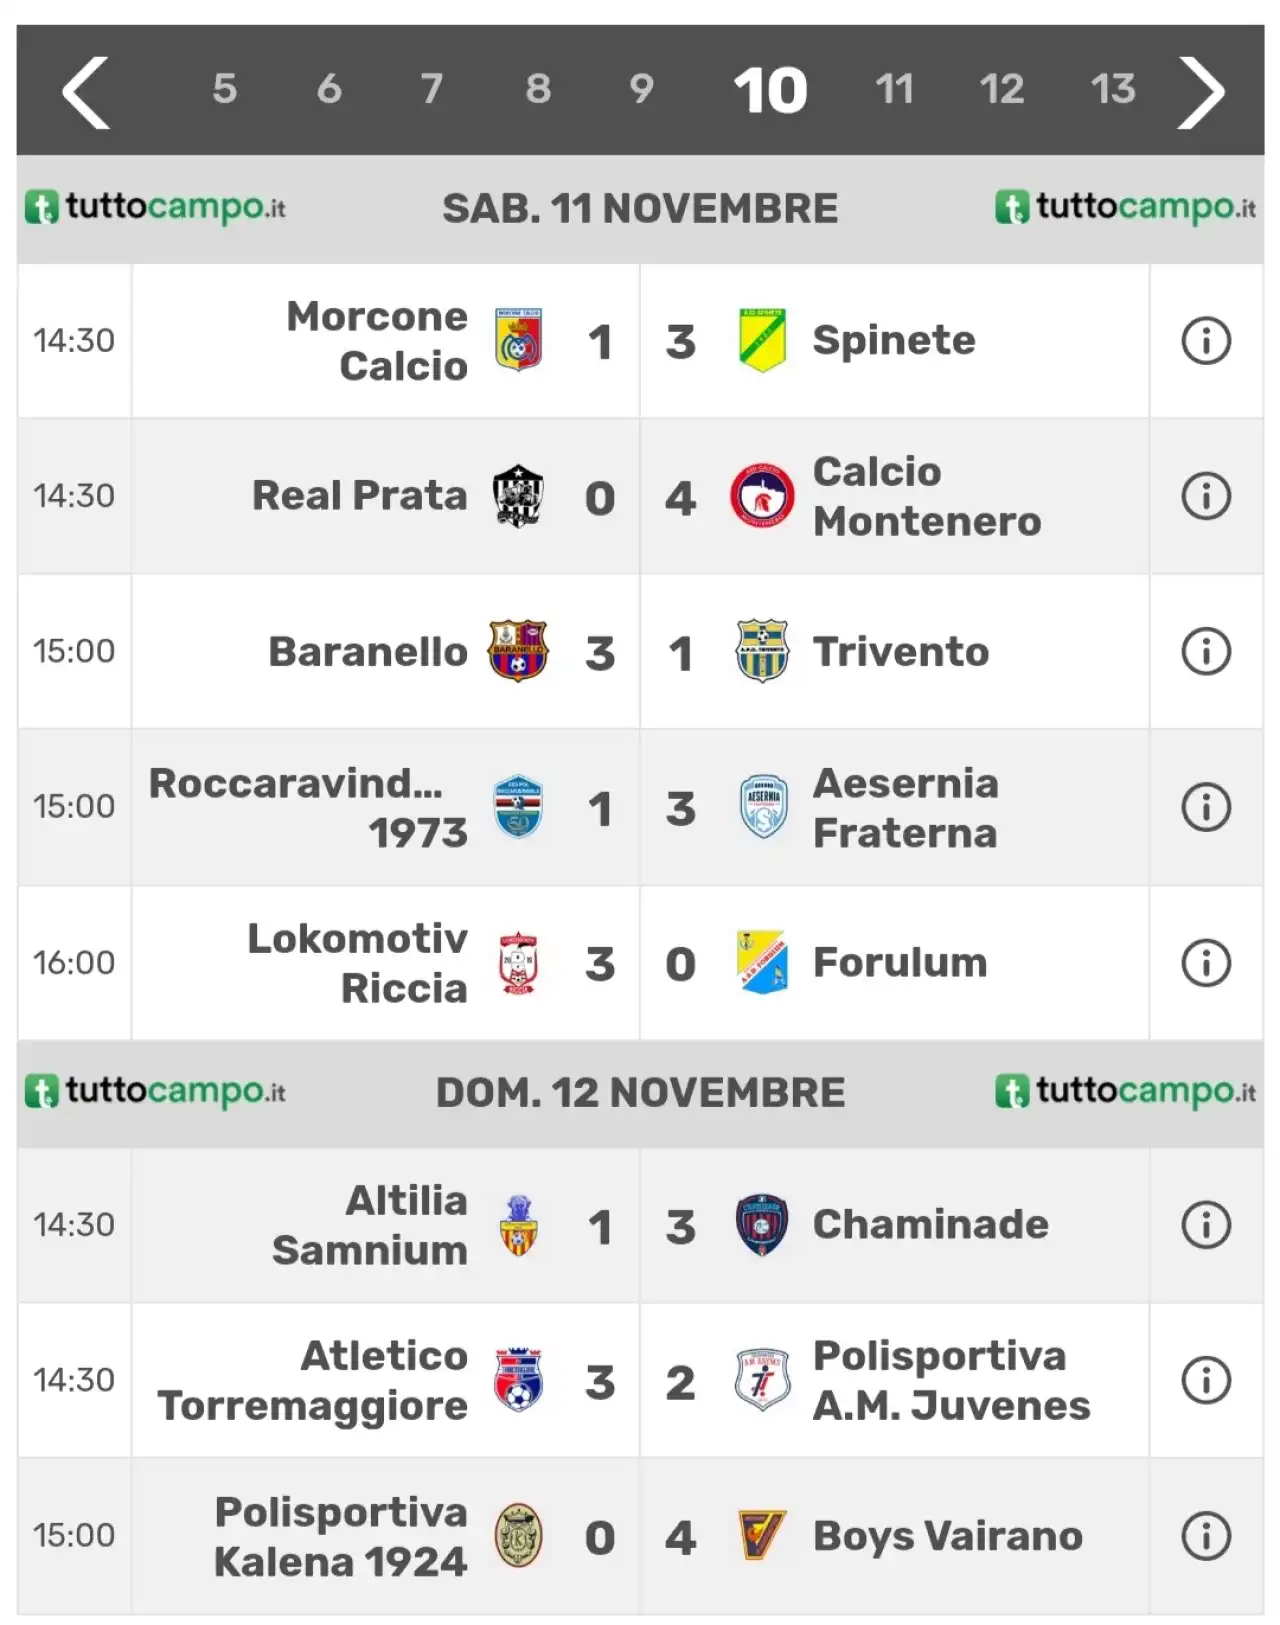Open Atletico Torremaggiore team link
Image resolution: width=1280 pixels, height=1625 pixels.
pyautogui.click(x=312, y=1381)
